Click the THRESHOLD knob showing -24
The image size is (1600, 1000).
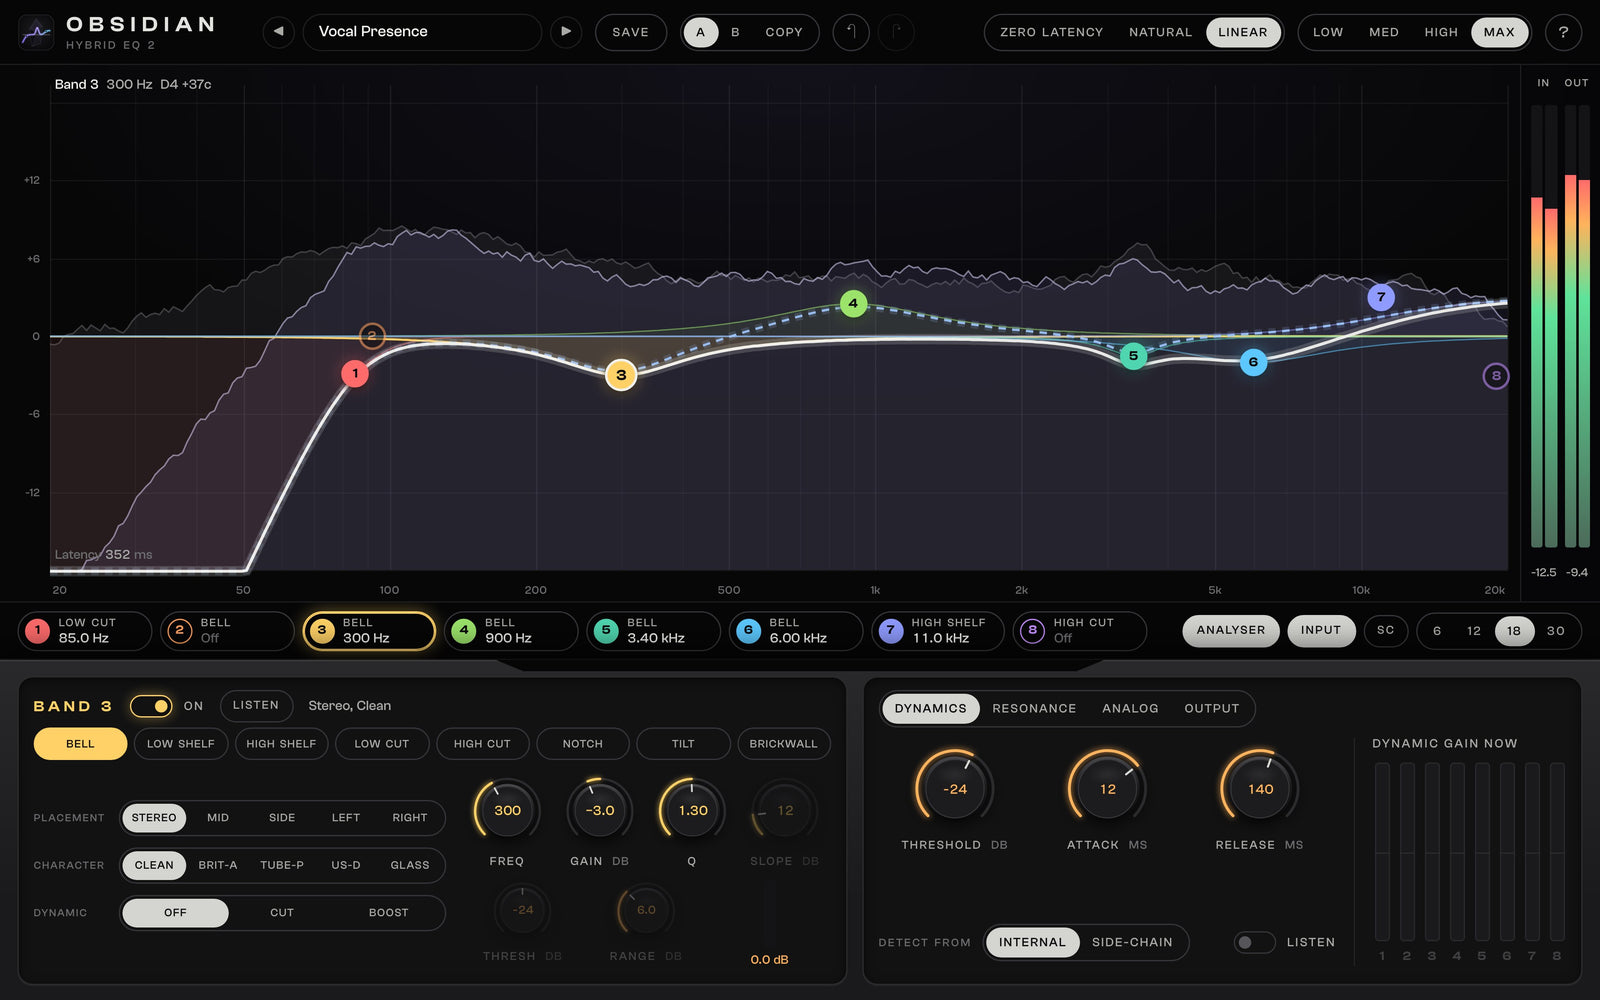(955, 789)
